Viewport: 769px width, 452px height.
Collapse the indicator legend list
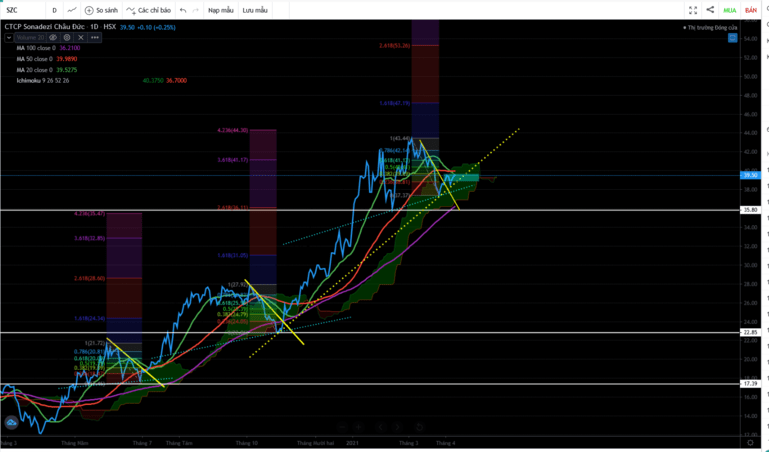[9, 37]
